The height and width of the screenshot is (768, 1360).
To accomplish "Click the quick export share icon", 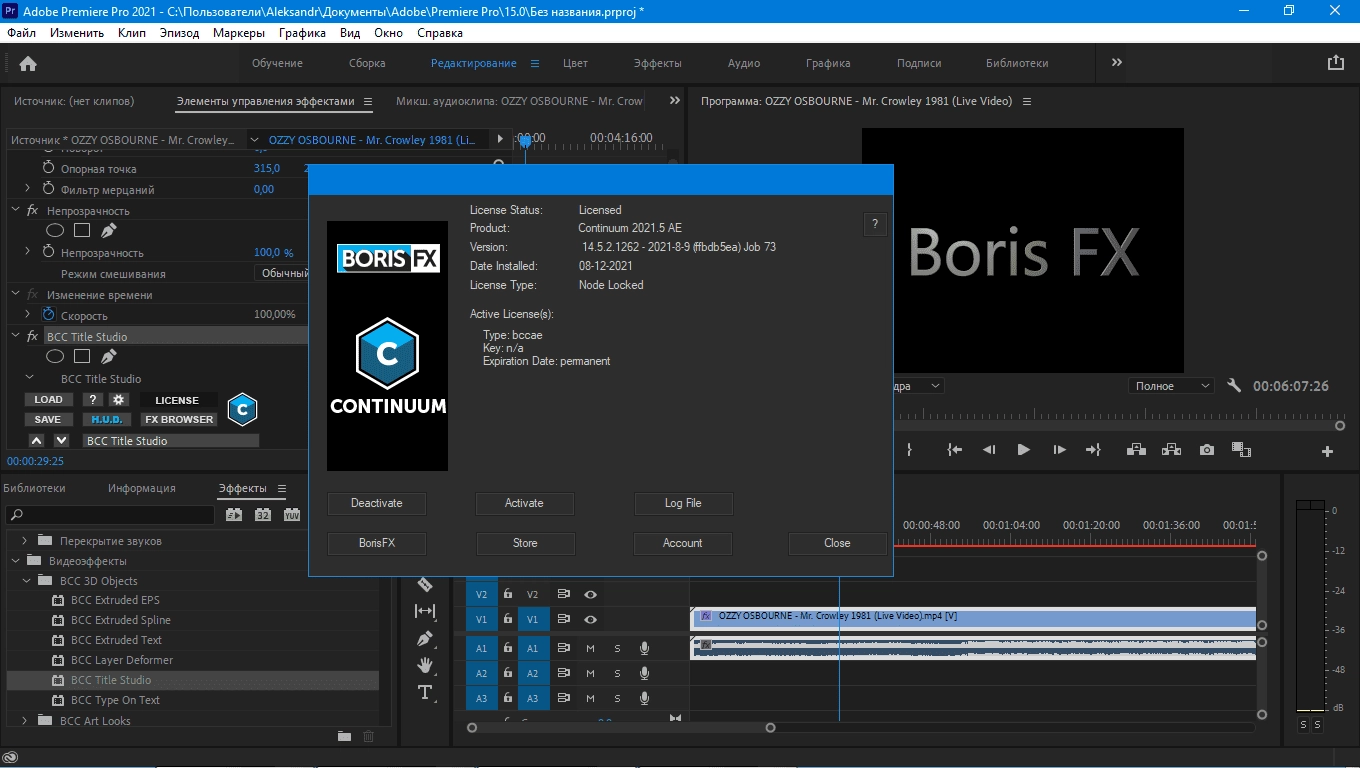I will (1335, 62).
